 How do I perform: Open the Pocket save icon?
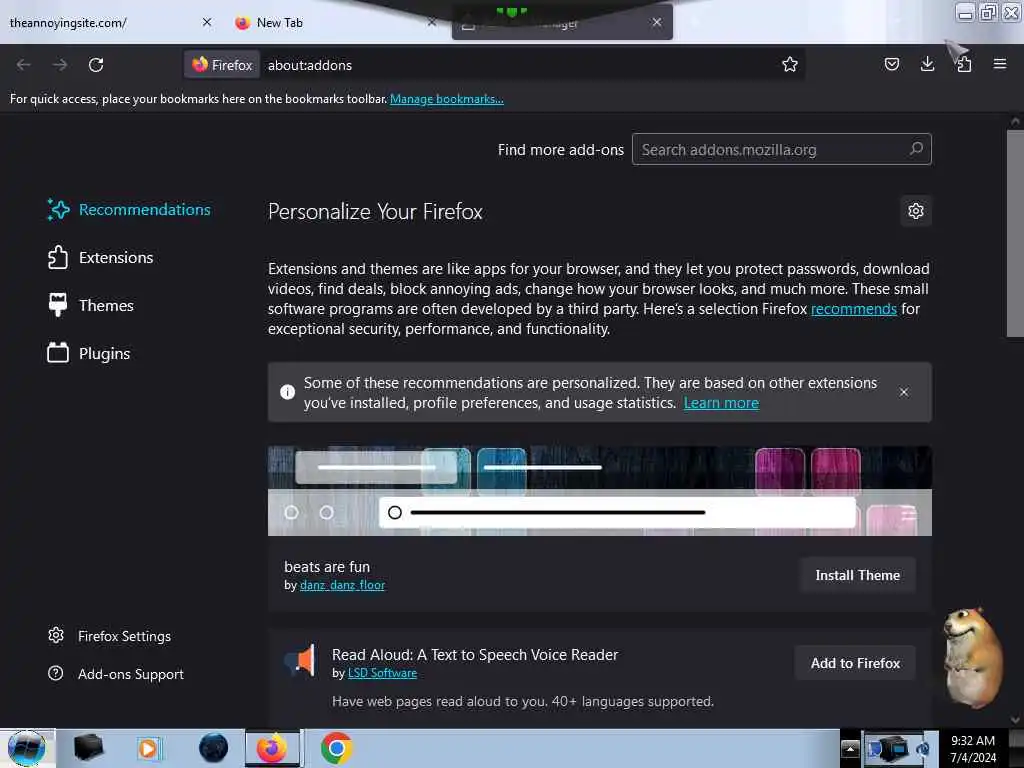[x=891, y=64]
